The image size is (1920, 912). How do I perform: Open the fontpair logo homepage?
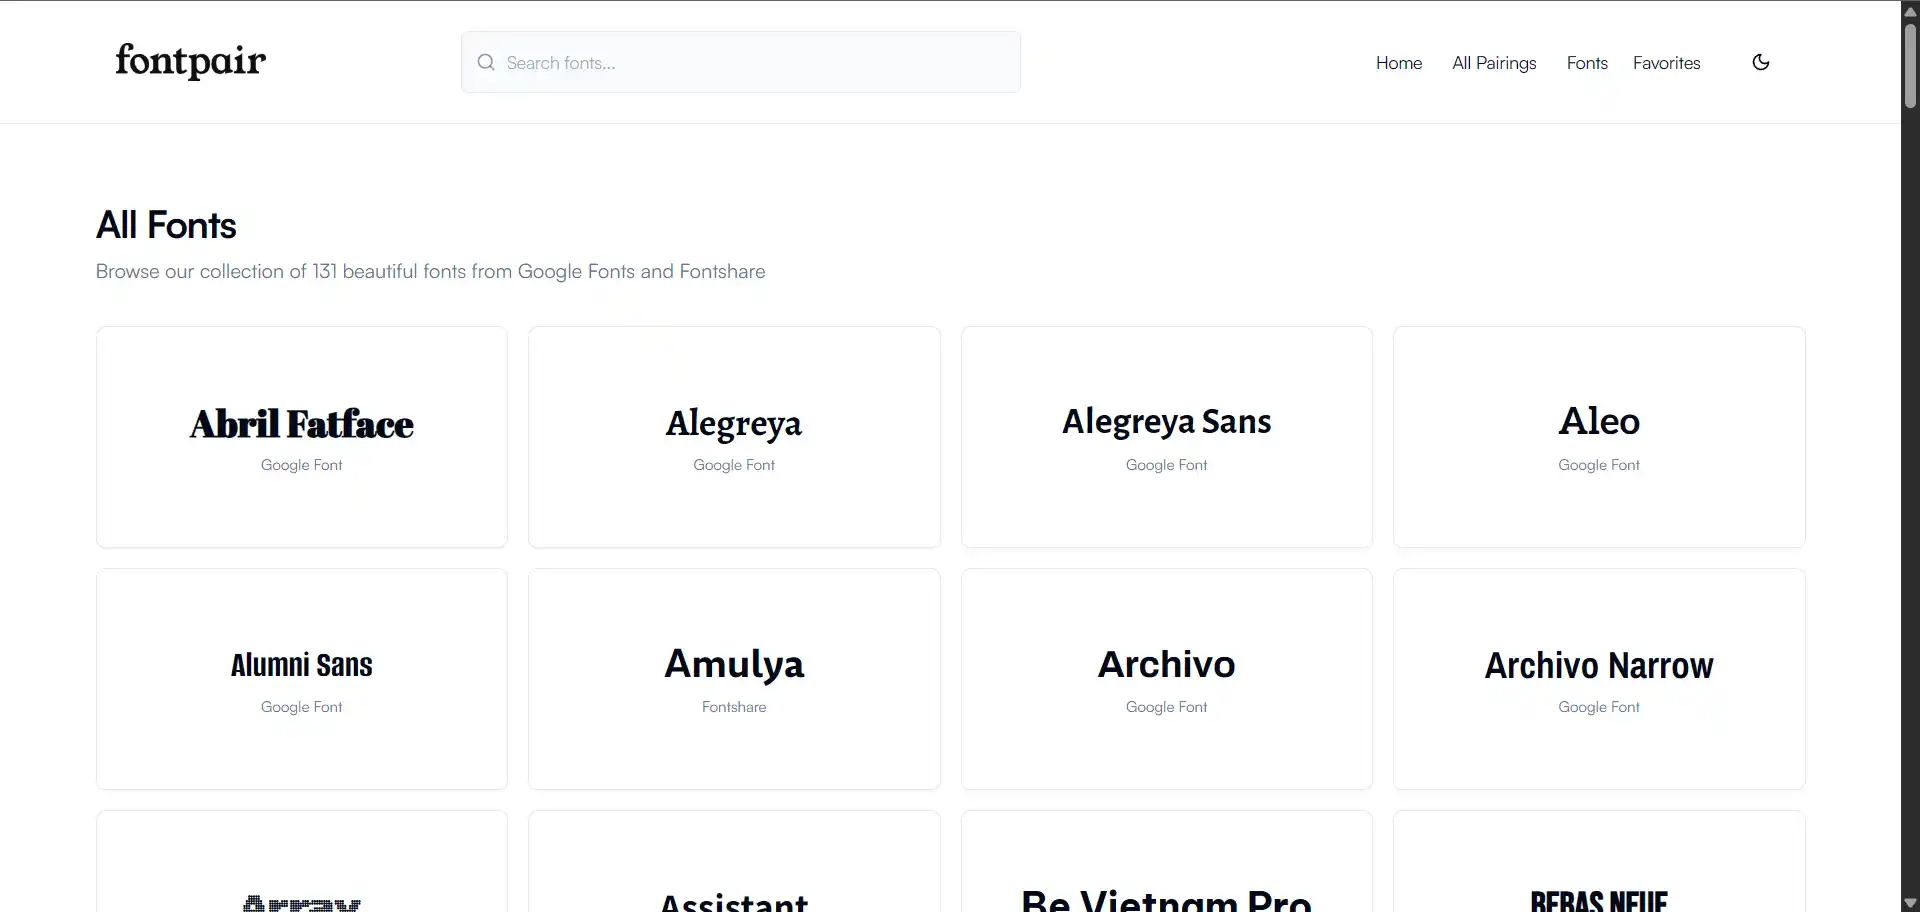click(190, 61)
